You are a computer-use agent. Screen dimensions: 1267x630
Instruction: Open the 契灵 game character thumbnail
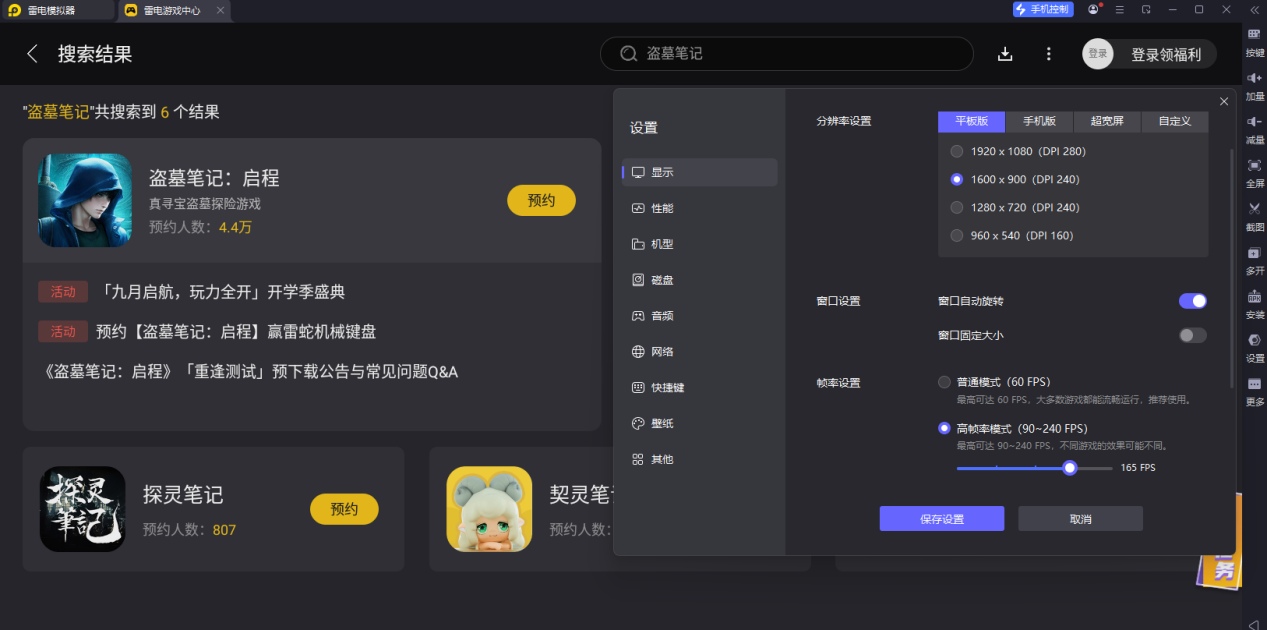(489, 509)
